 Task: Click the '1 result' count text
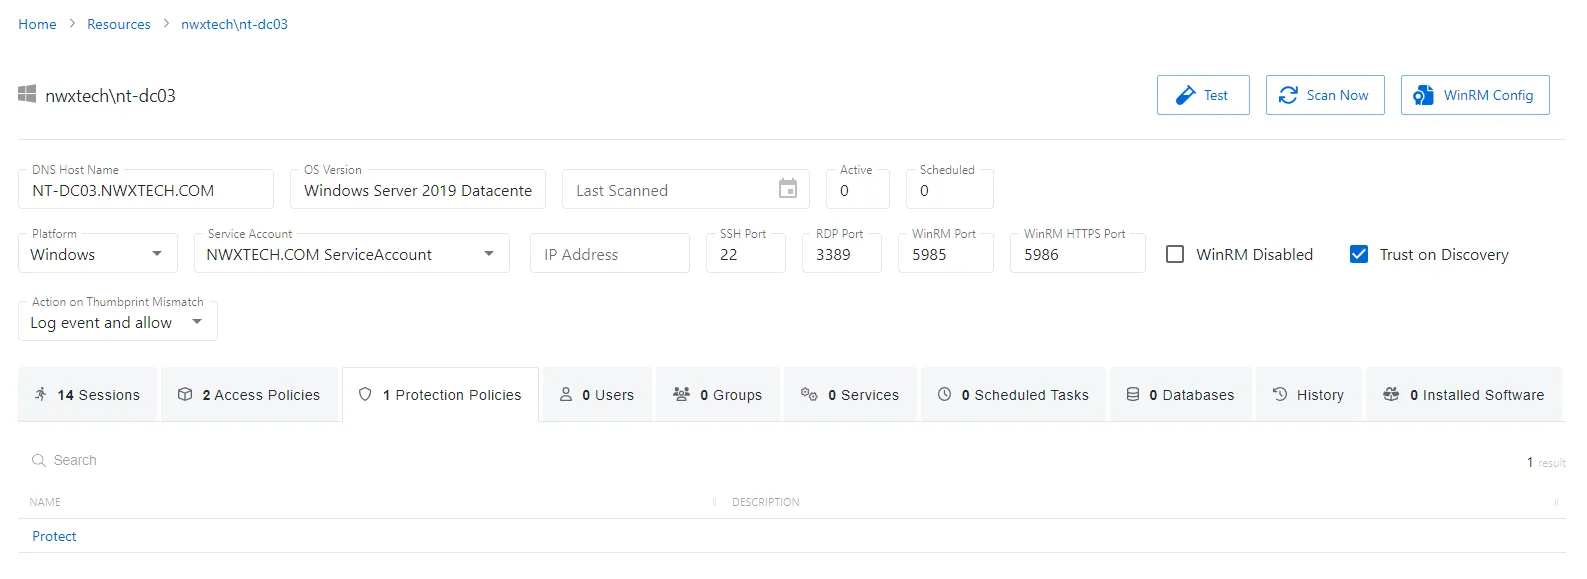(1546, 462)
